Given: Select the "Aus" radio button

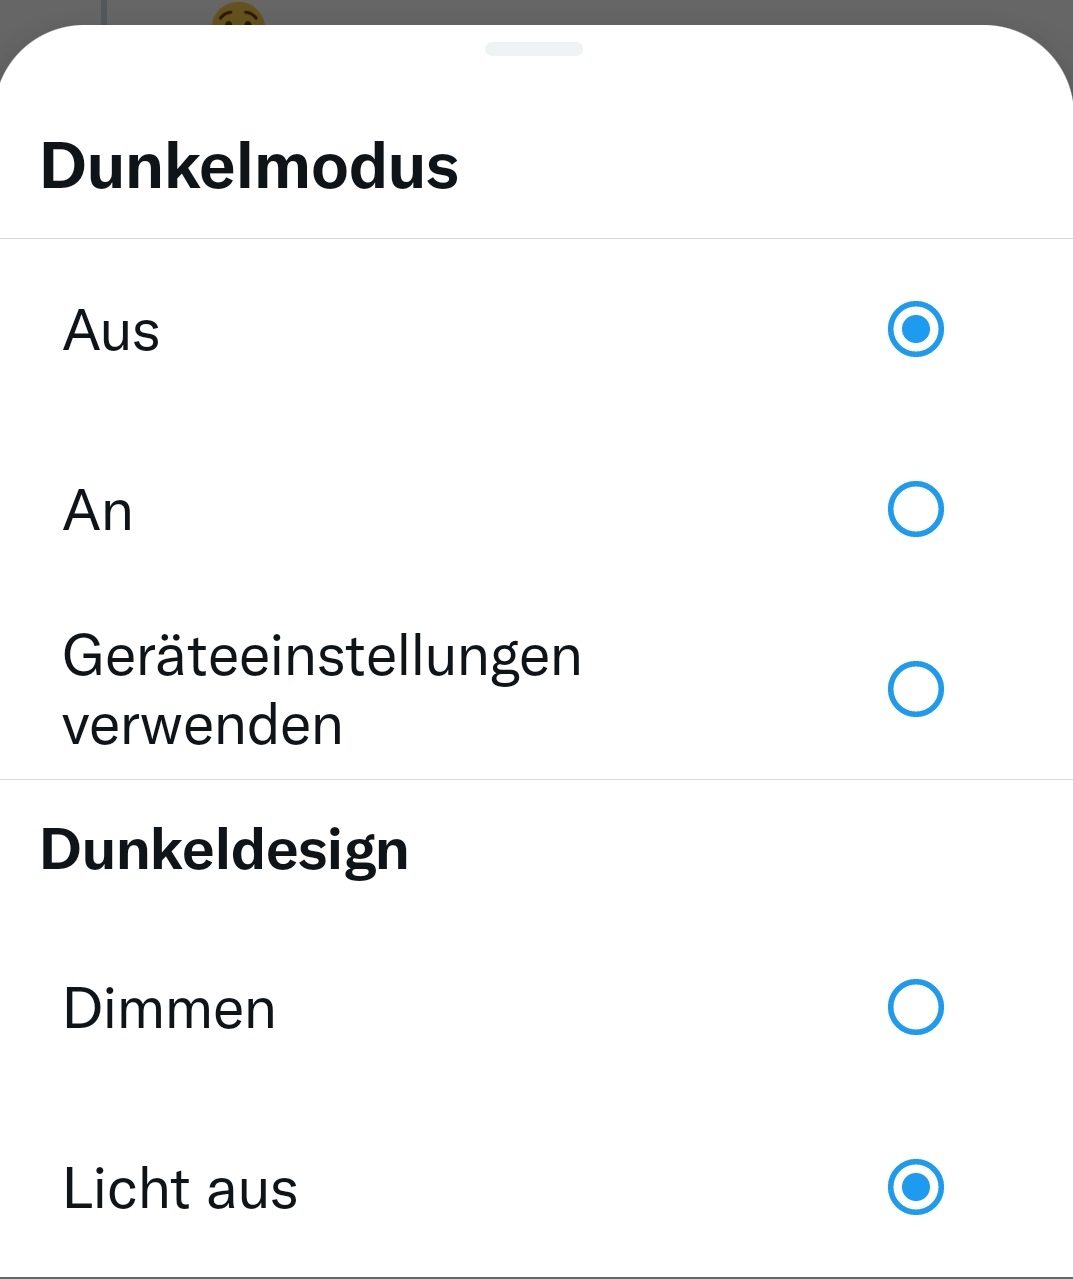Looking at the screenshot, I should click(x=915, y=329).
